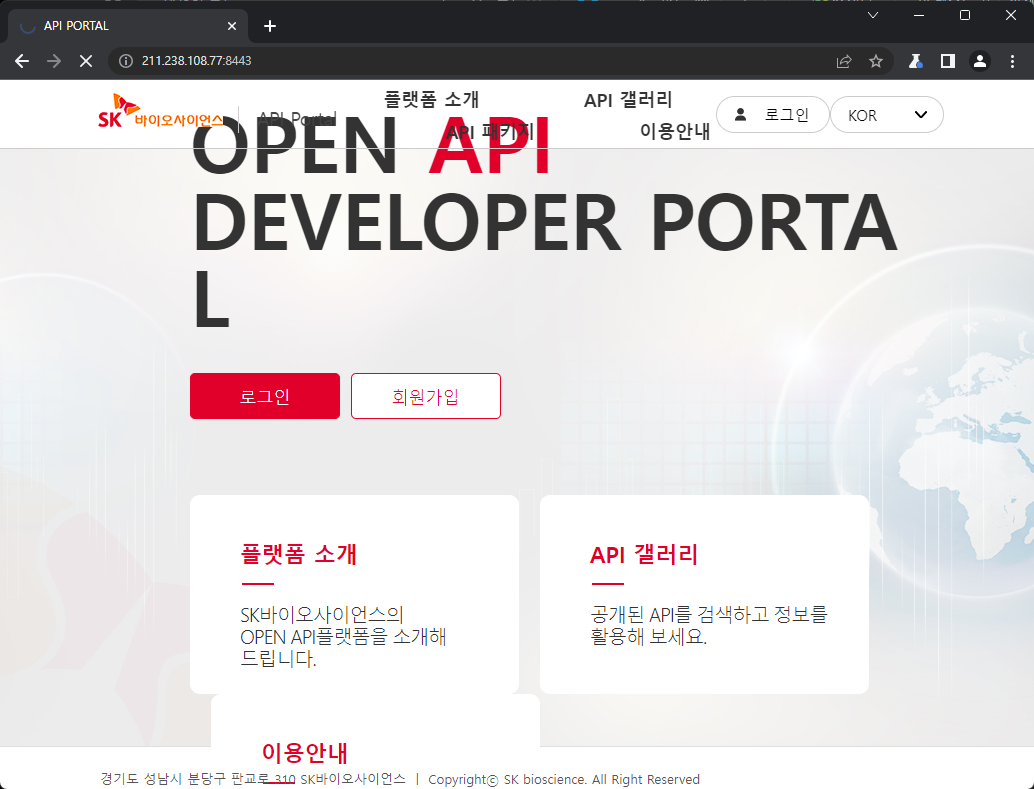
Task: Select 이용안내 in the top navigation
Action: (675, 131)
